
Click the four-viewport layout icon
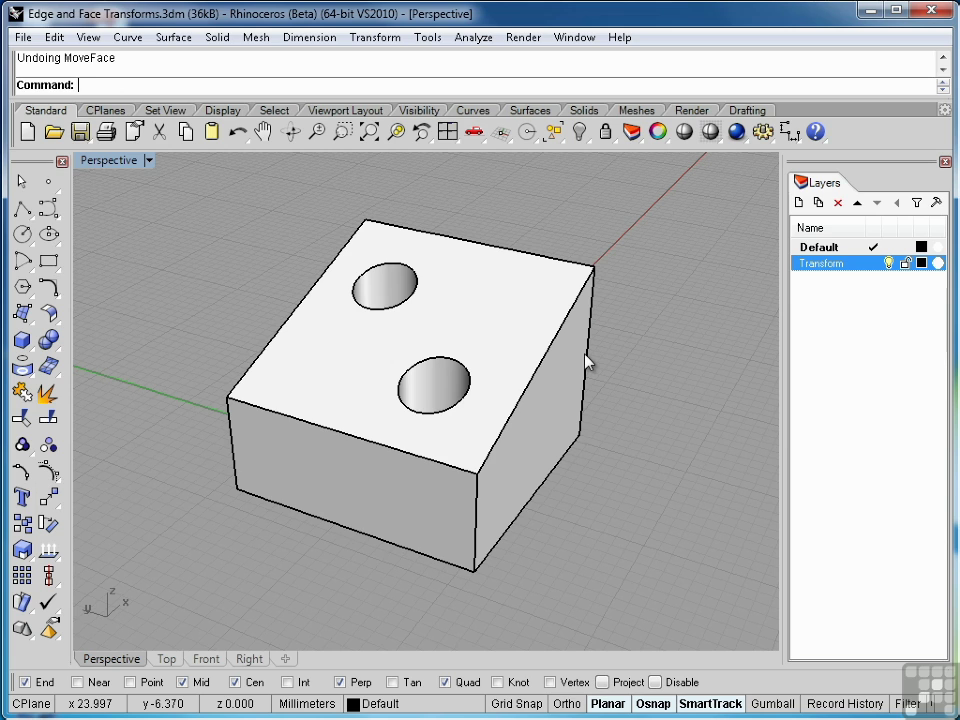click(448, 132)
